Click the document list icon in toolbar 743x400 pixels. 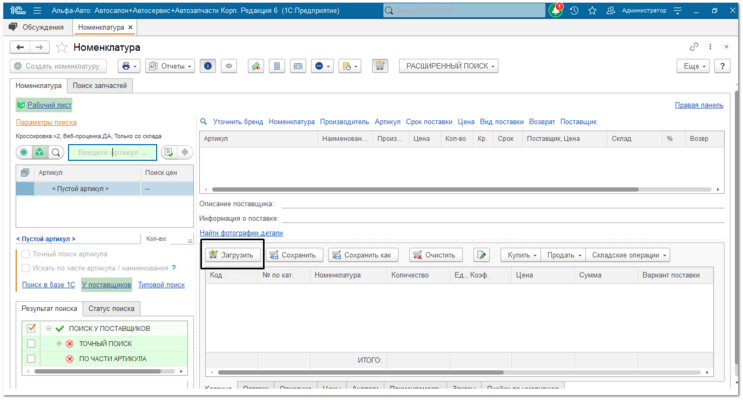click(x=277, y=66)
